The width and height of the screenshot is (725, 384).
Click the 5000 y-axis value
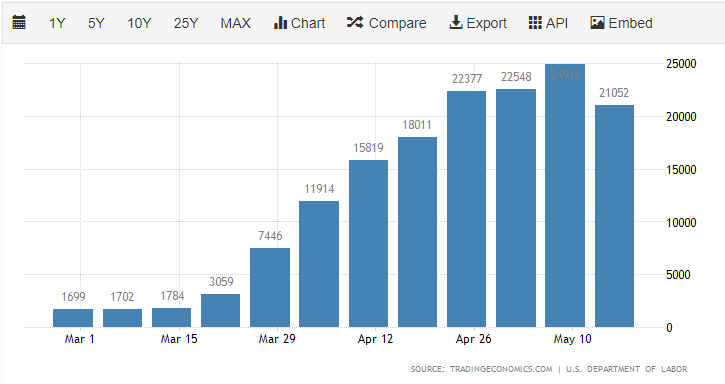(x=678, y=275)
